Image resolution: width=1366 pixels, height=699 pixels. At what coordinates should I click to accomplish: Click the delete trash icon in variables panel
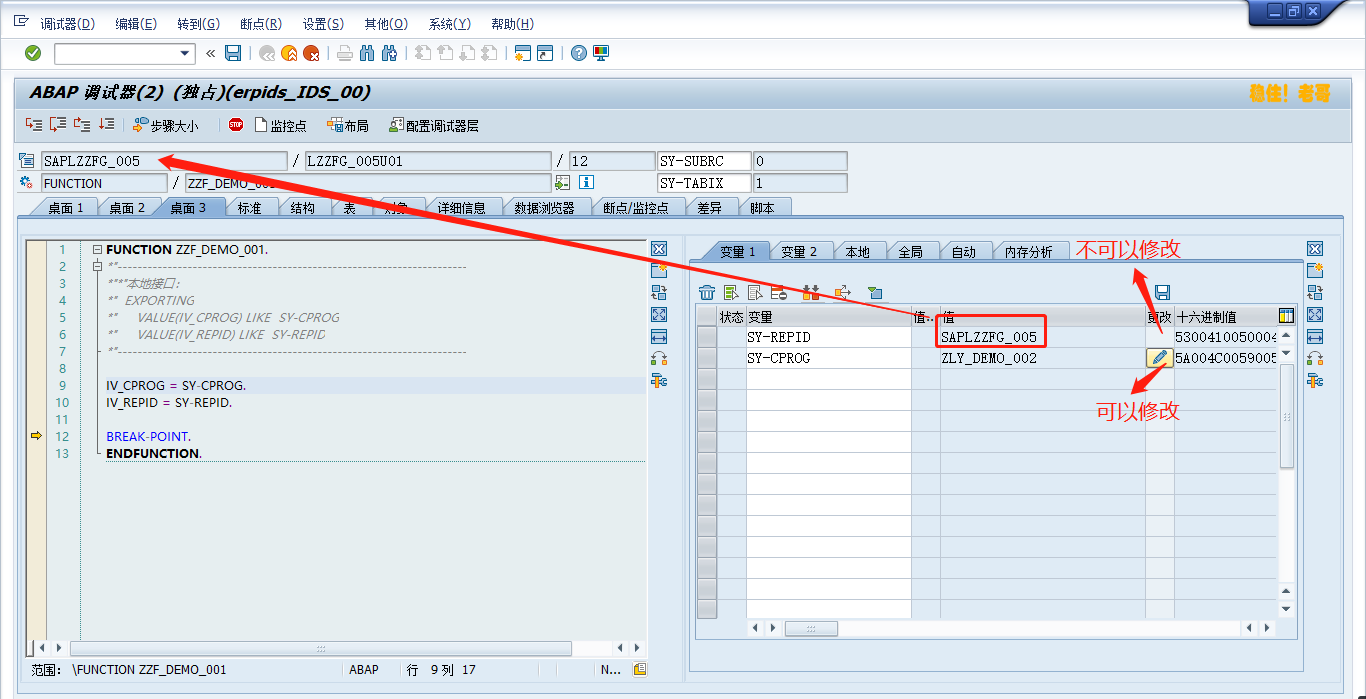706,292
